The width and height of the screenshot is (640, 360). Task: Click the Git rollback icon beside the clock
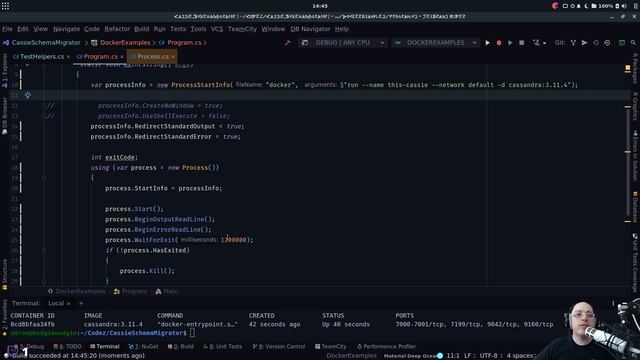pos(607,42)
